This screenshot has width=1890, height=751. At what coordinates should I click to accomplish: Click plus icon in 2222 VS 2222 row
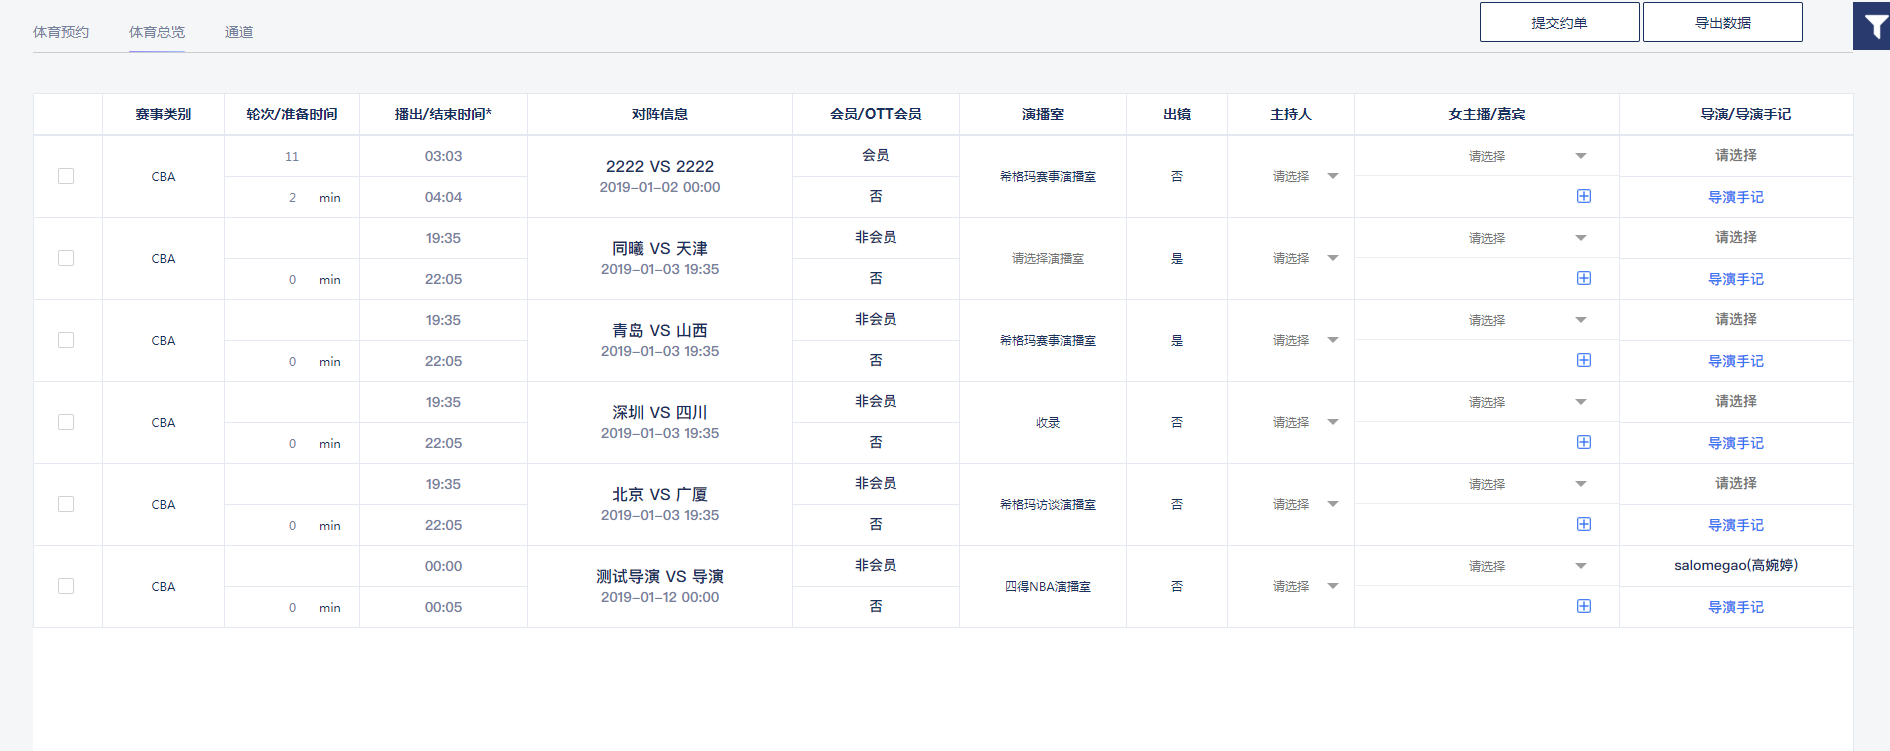tap(1584, 197)
